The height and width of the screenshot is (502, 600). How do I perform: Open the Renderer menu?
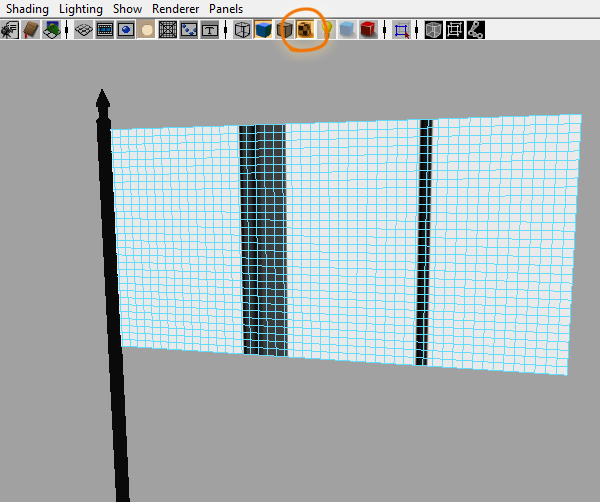176,9
